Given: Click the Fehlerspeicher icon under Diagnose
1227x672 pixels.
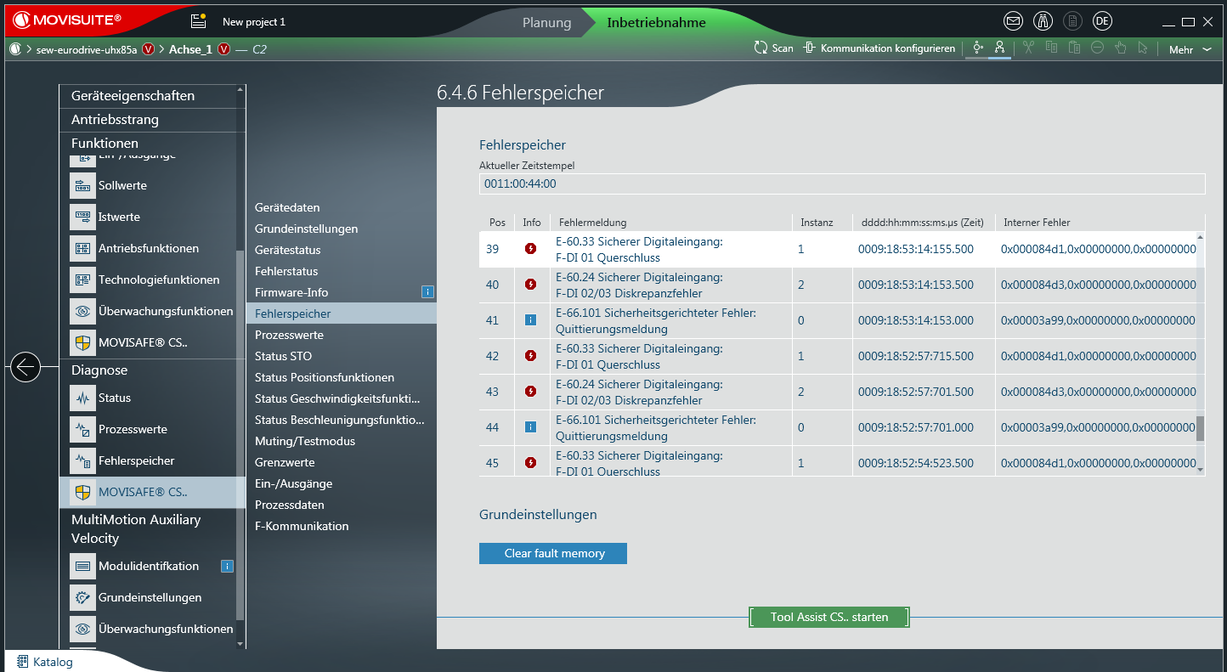Looking at the screenshot, I should point(83,461).
